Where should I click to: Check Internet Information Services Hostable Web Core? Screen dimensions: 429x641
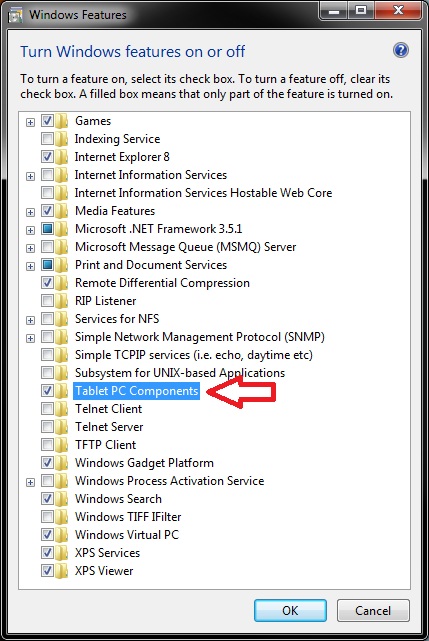(47, 193)
